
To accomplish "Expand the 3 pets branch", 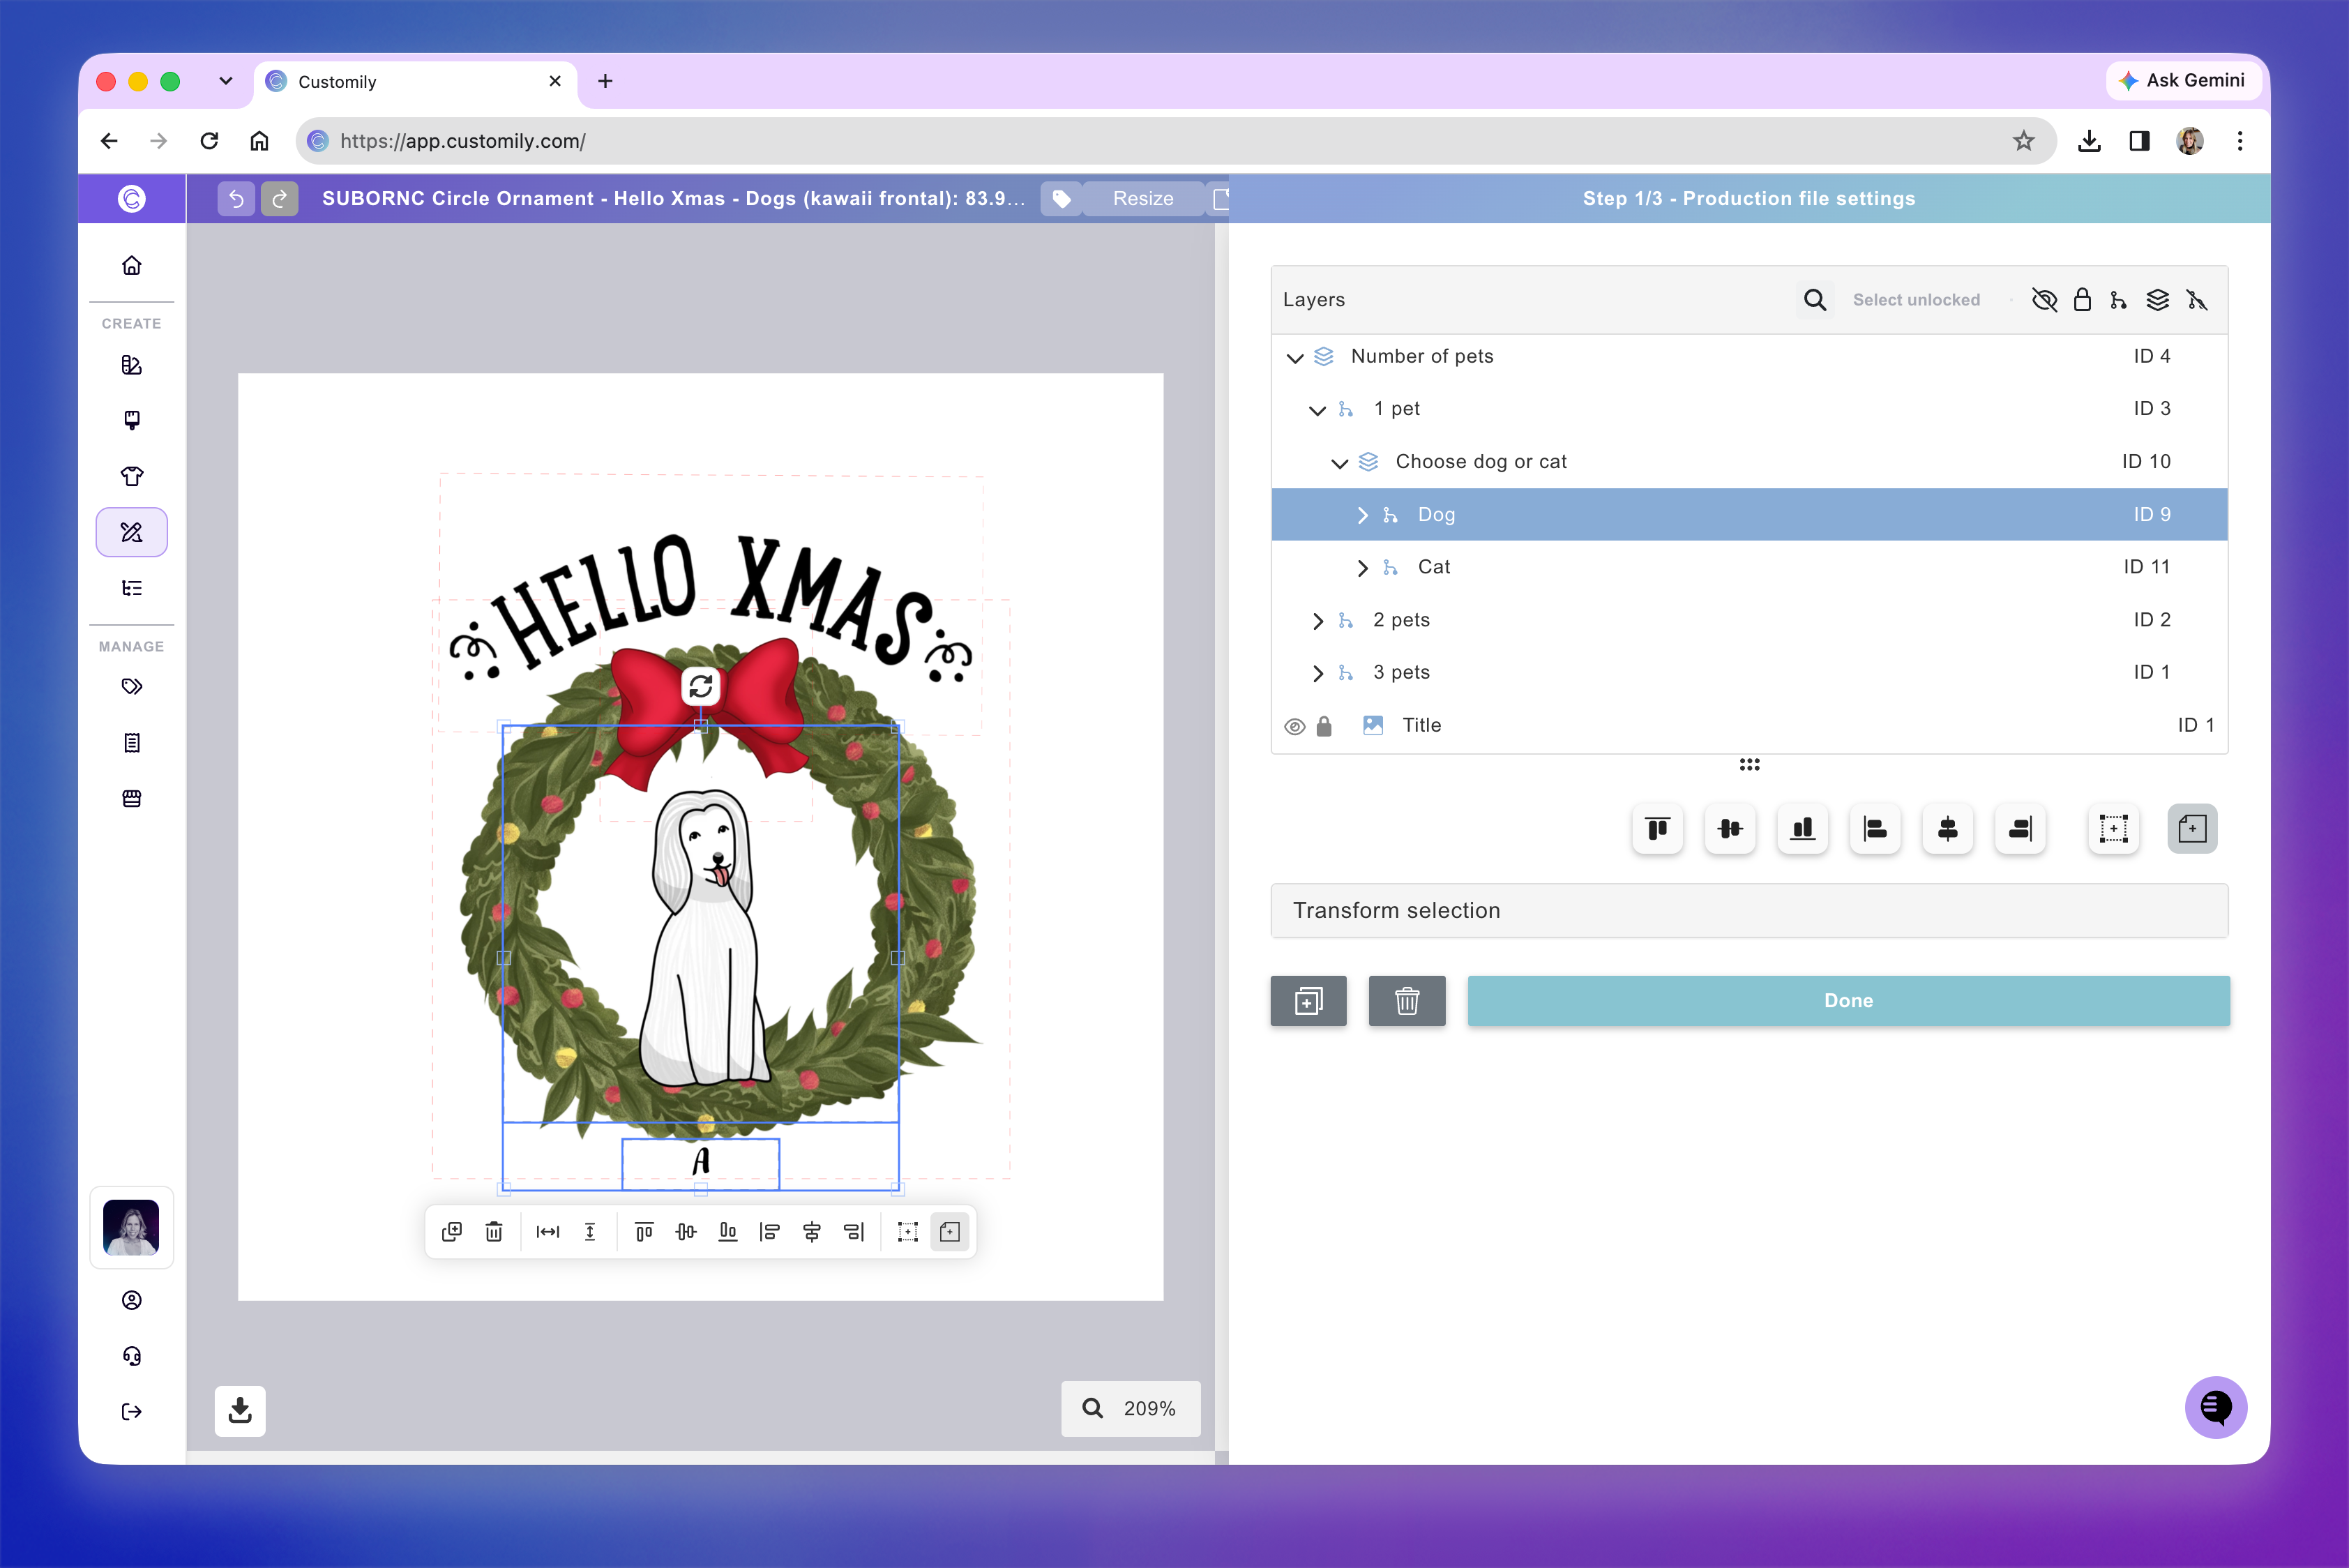I will (1317, 673).
